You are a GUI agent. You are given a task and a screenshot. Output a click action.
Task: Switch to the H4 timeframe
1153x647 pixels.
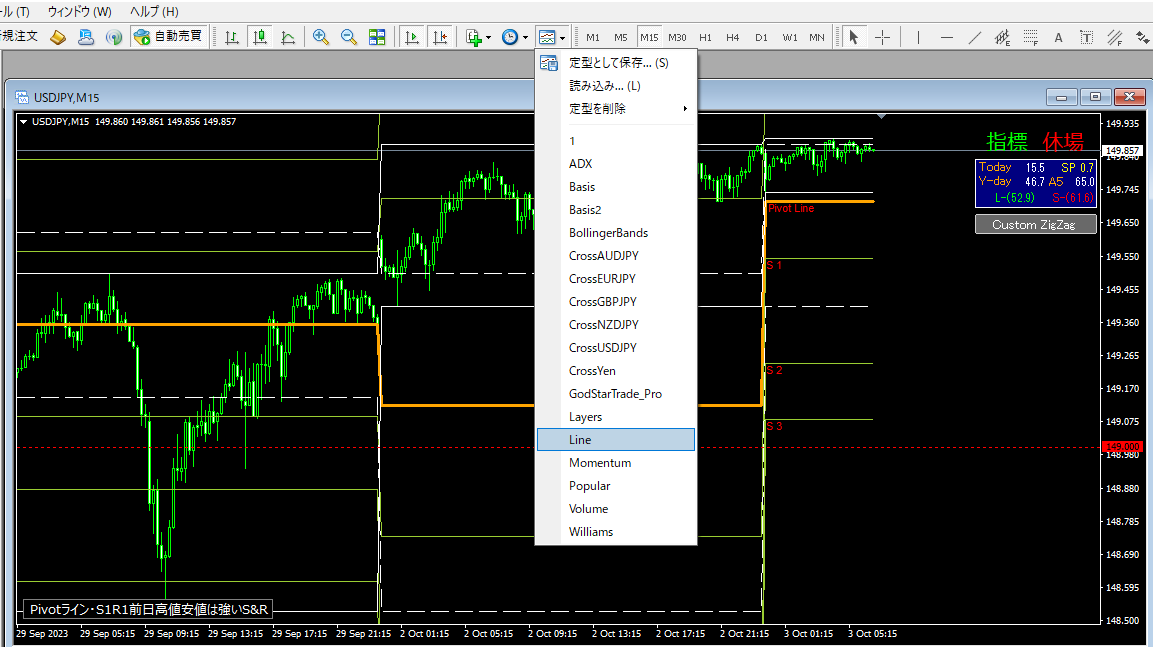(733, 37)
